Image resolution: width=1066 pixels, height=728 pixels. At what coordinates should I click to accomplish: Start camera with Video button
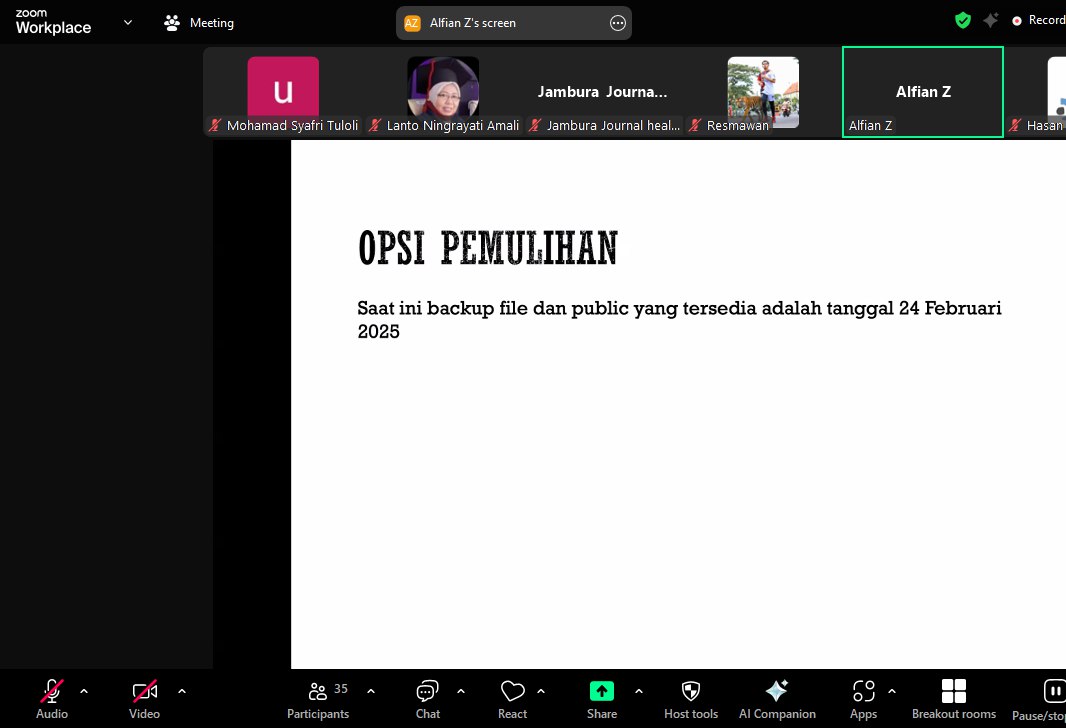point(144,699)
